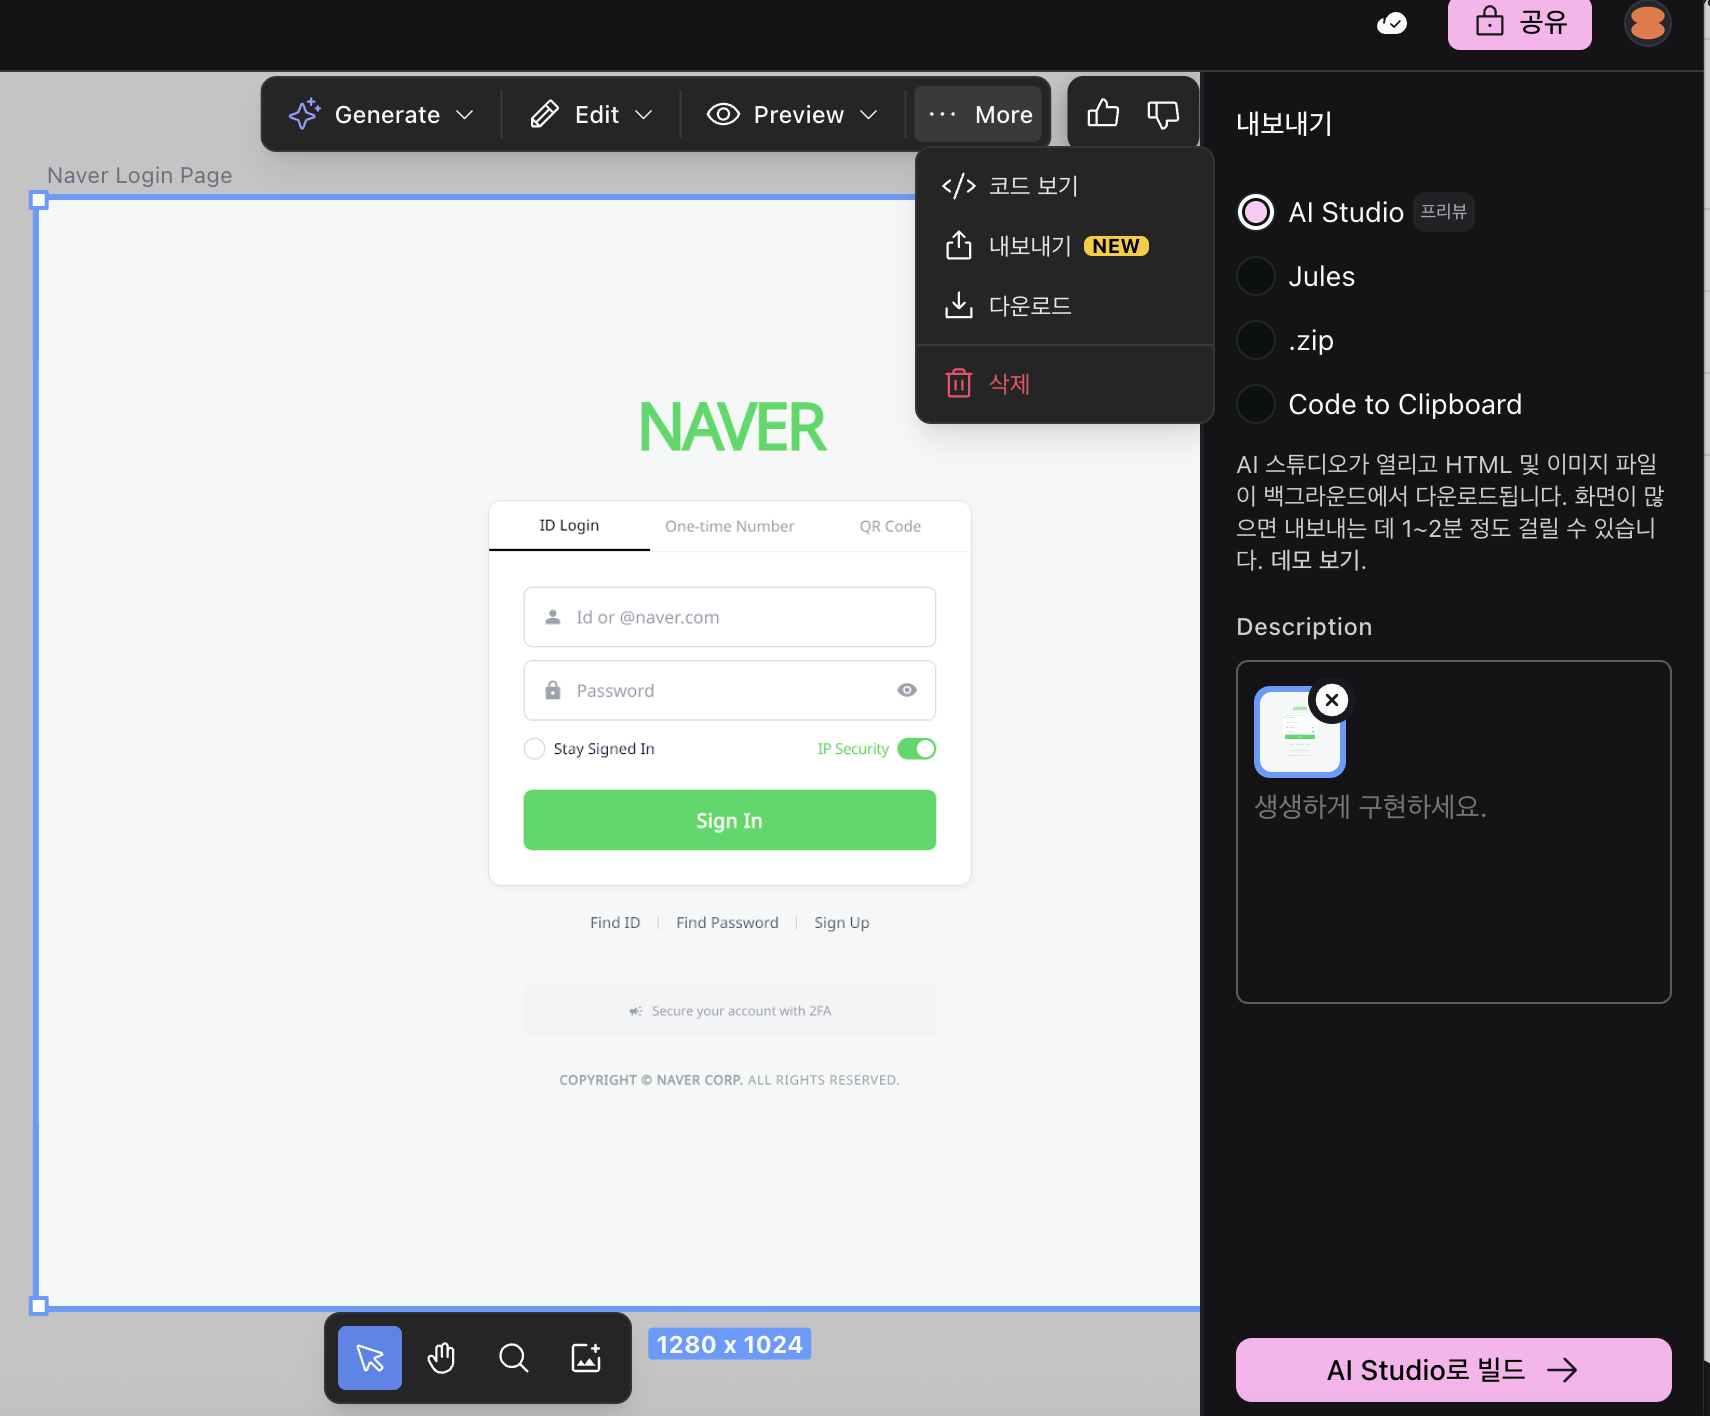Click the copyright Naver Corp text
This screenshot has width=1710, height=1416.
tap(730, 1080)
